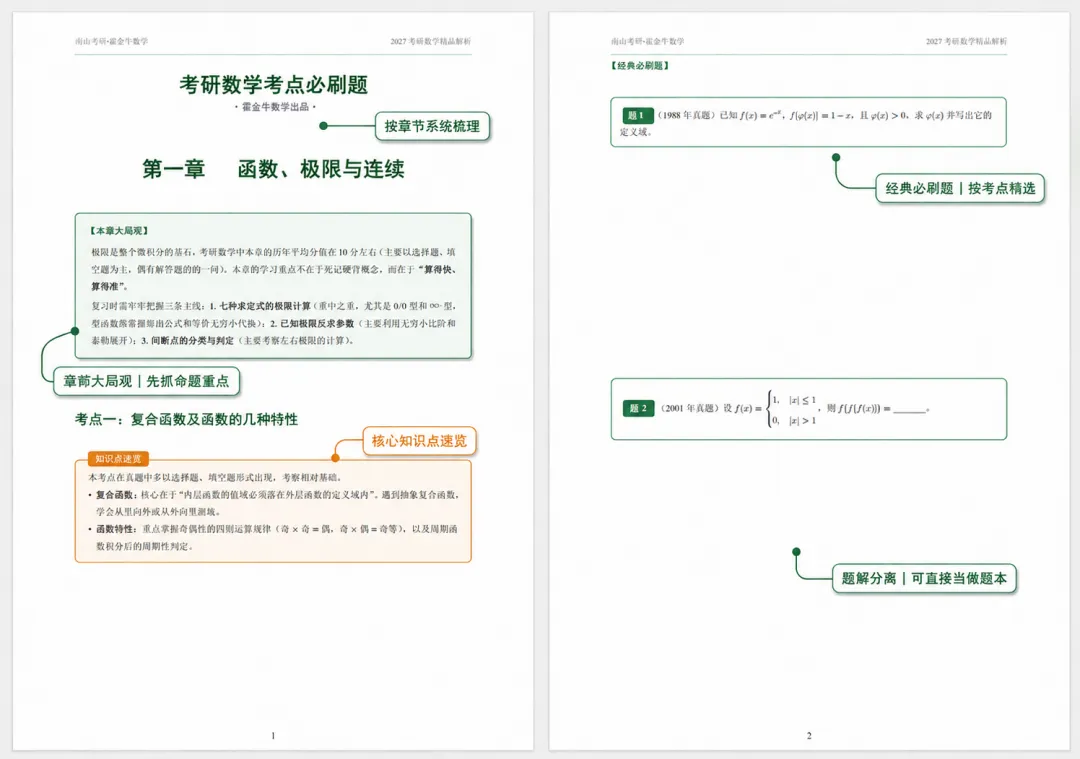
Task: Click the header 南山考研·霍金牛数学 on page 1
Action: pos(112,41)
